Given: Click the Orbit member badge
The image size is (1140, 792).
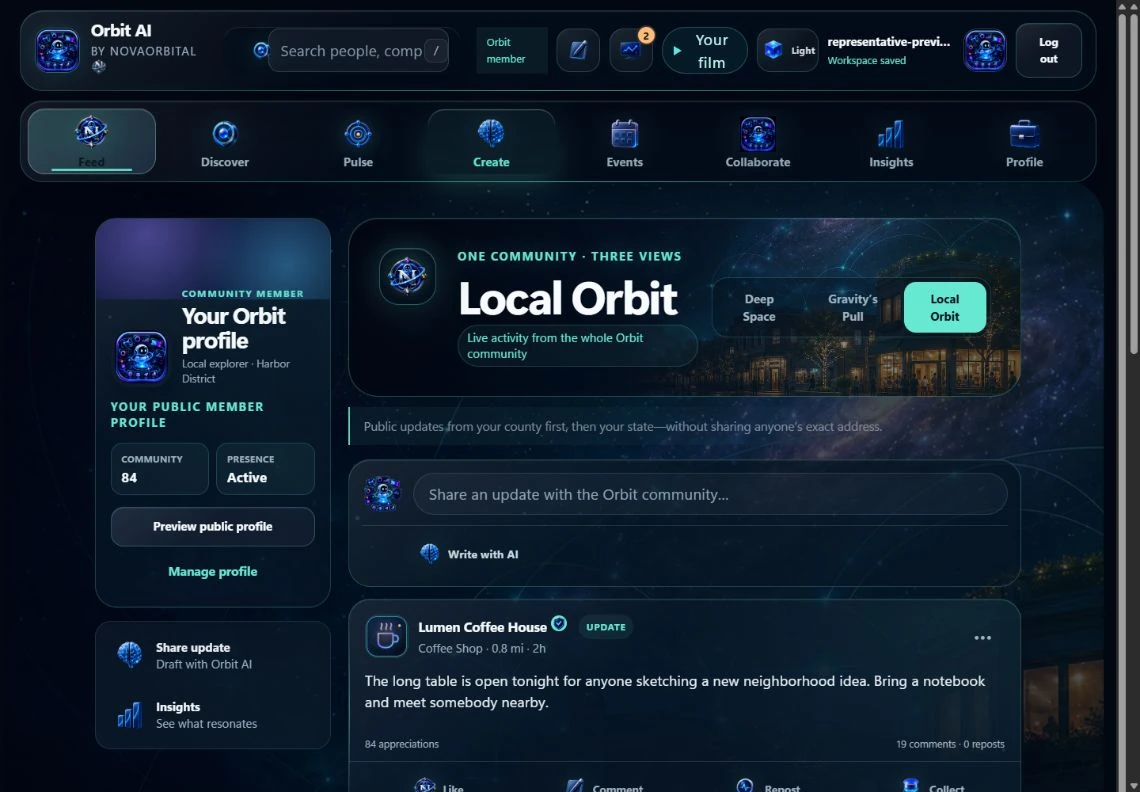Looking at the screenshot, I should click(512, 51).
